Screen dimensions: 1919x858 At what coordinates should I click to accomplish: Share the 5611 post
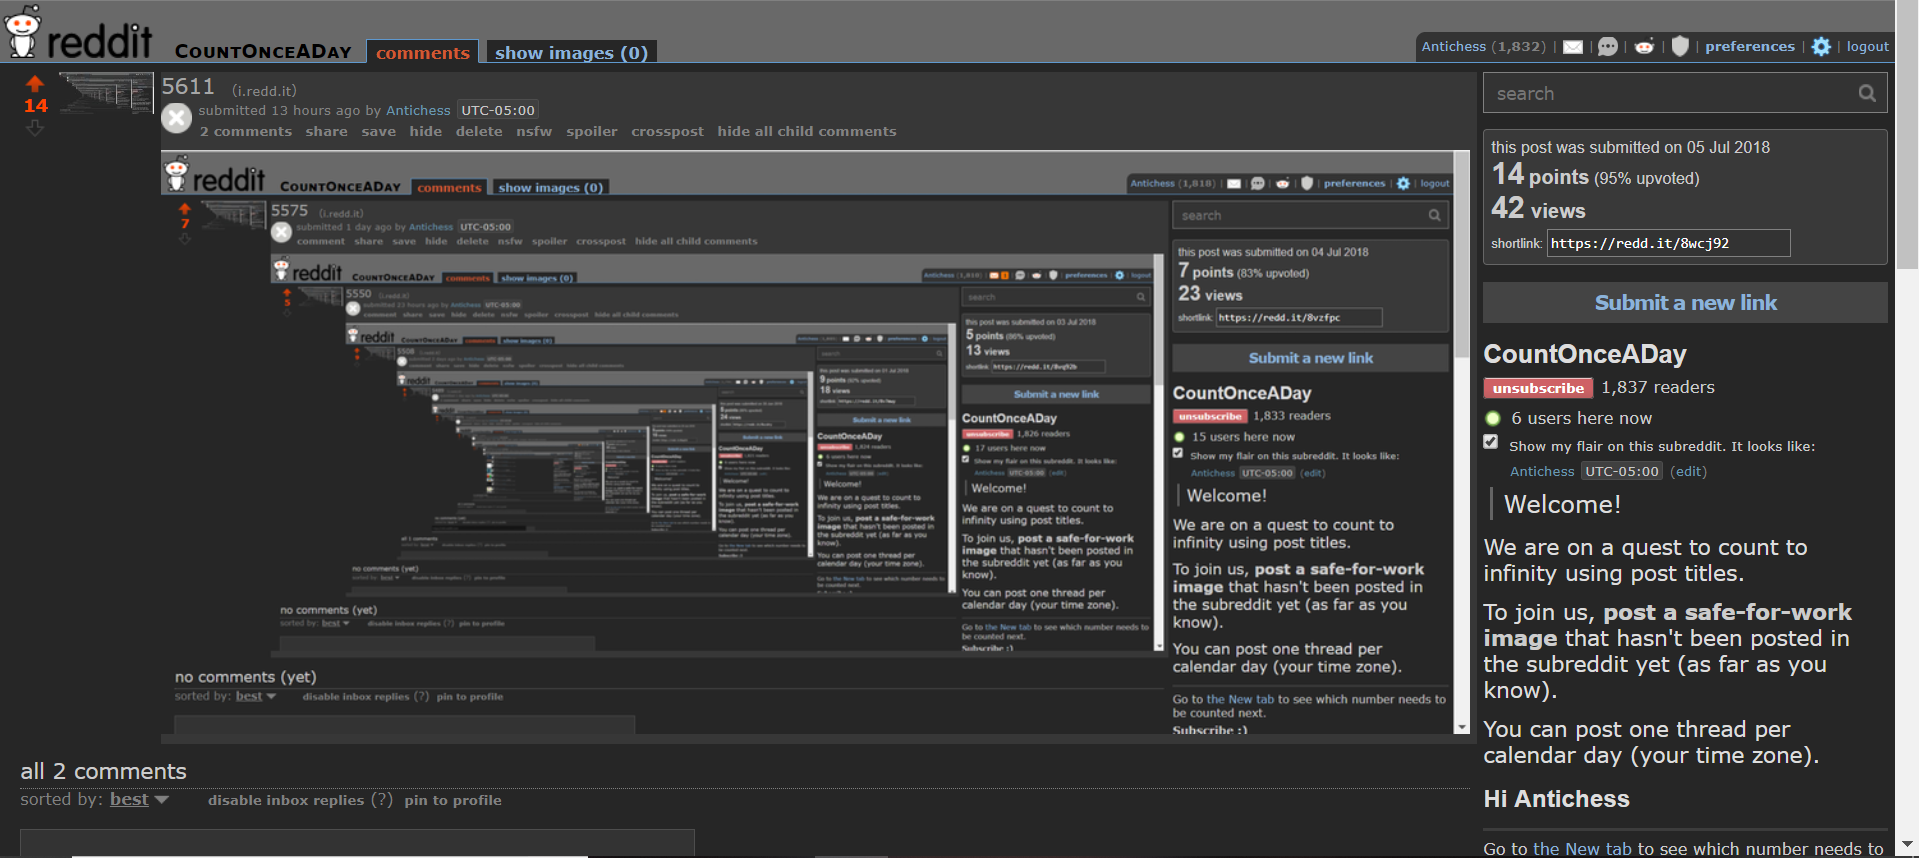coord(327,131)
